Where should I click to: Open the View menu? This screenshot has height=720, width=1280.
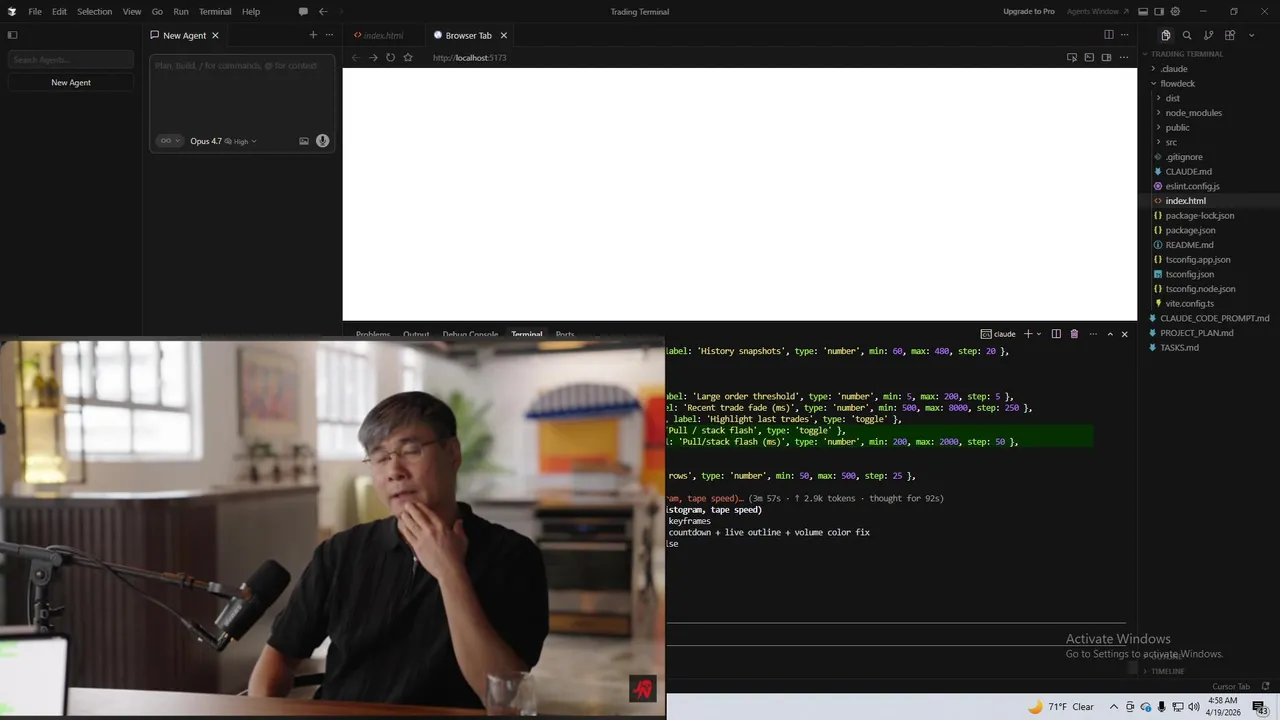point(132,11)
